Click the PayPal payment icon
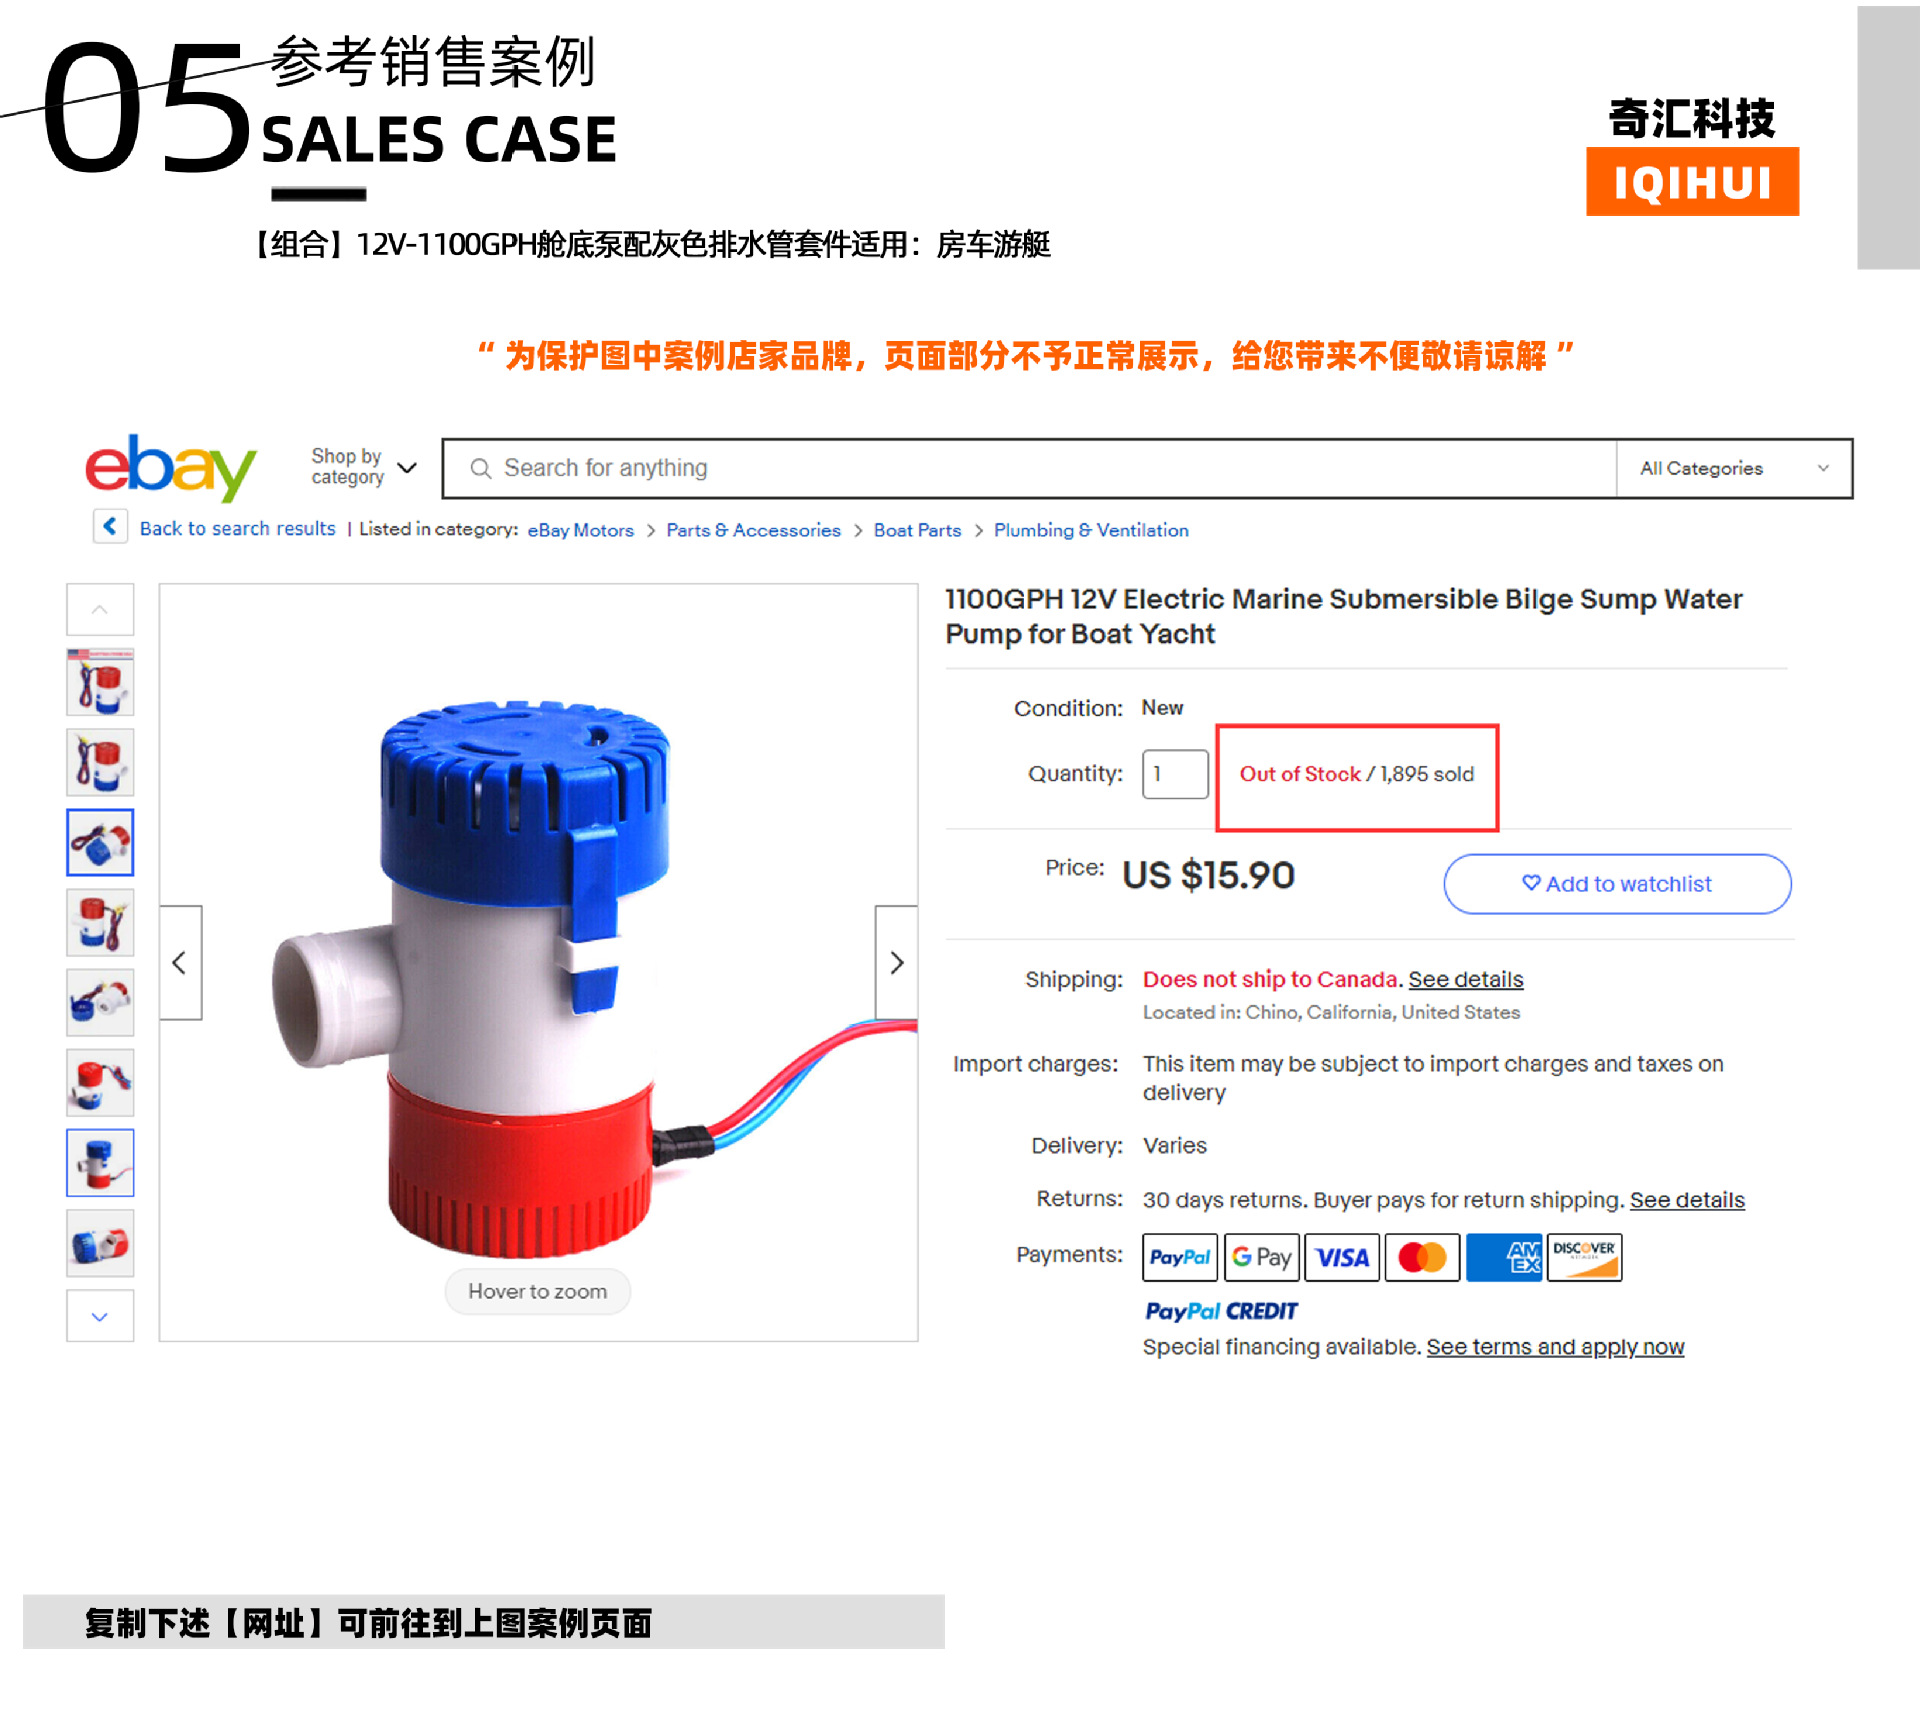Screen dimensions: 1920x1727 tap(1180, 1257)
